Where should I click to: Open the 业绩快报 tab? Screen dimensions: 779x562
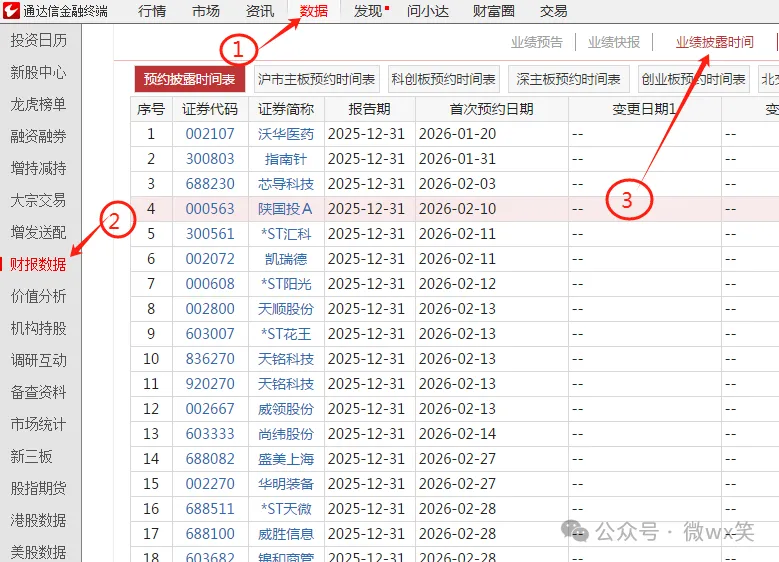tap(614, 42)
